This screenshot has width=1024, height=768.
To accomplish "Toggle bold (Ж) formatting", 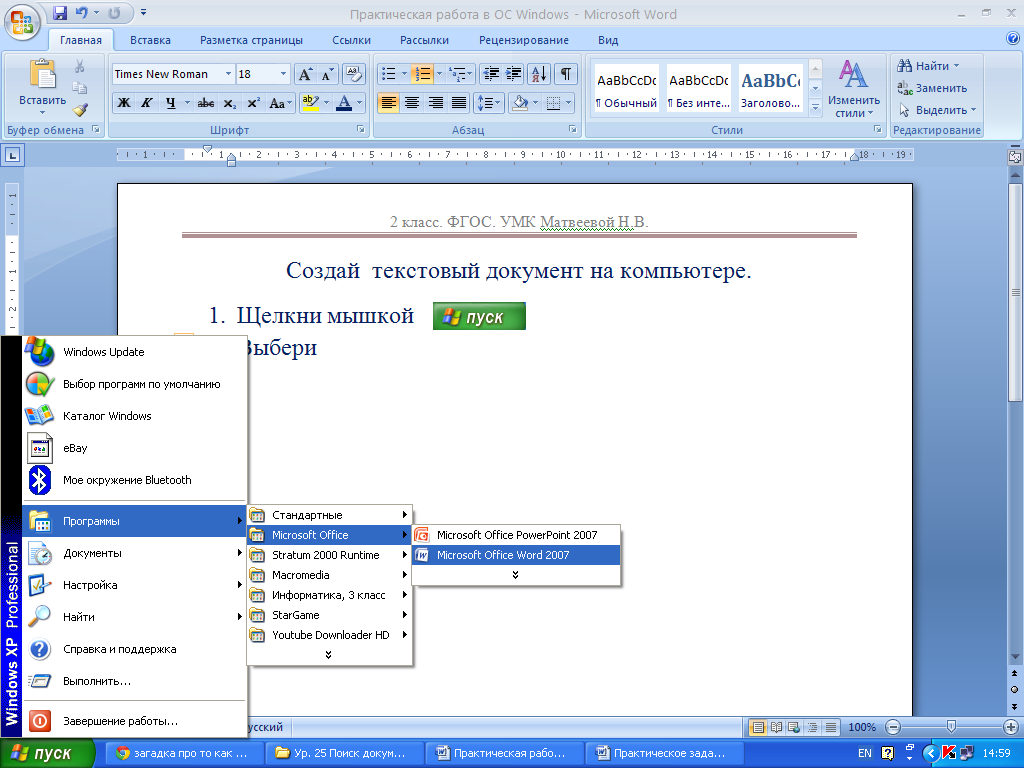I will click(123, 103).
